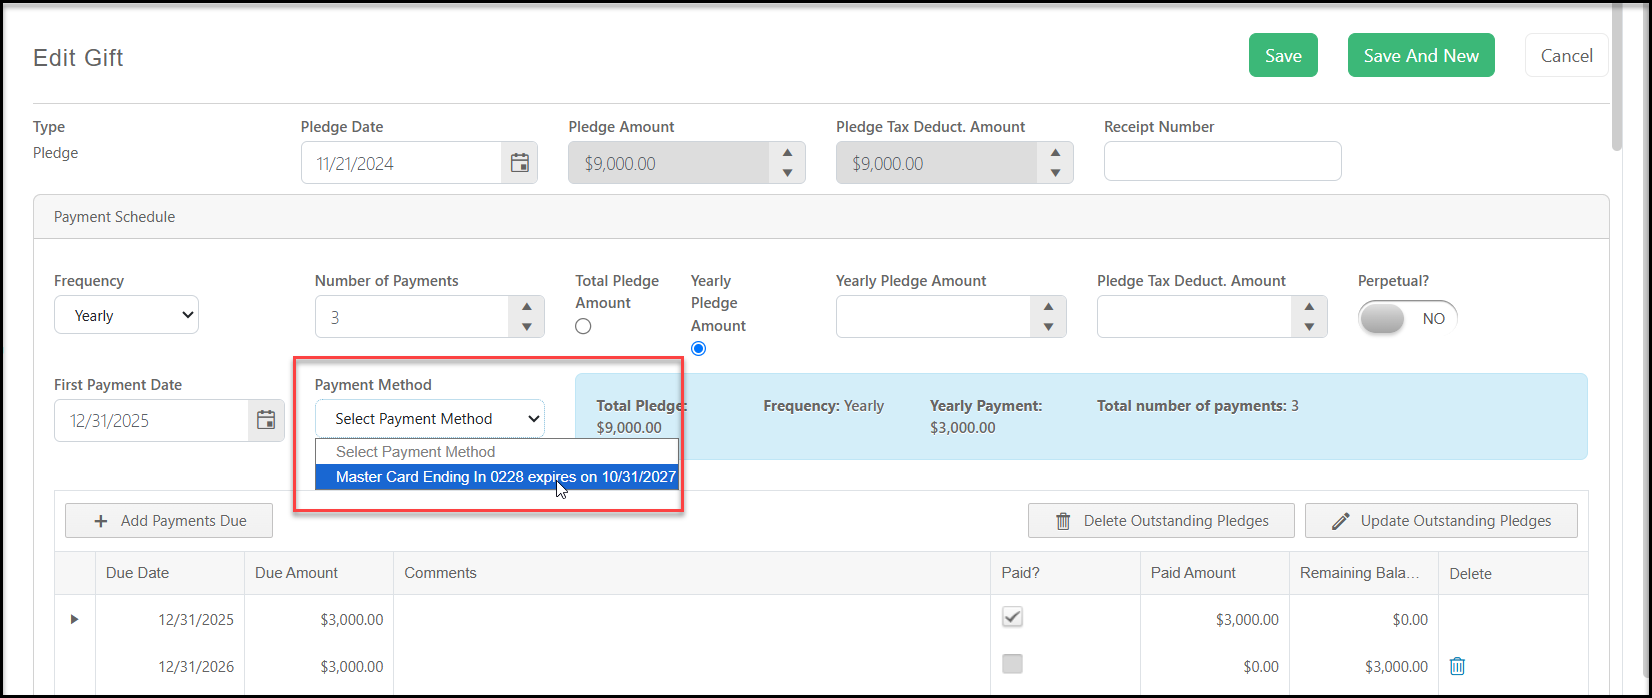Open the Frequency dropdown
This screenshot has width=1652, height=698.
tap(126, 315)
